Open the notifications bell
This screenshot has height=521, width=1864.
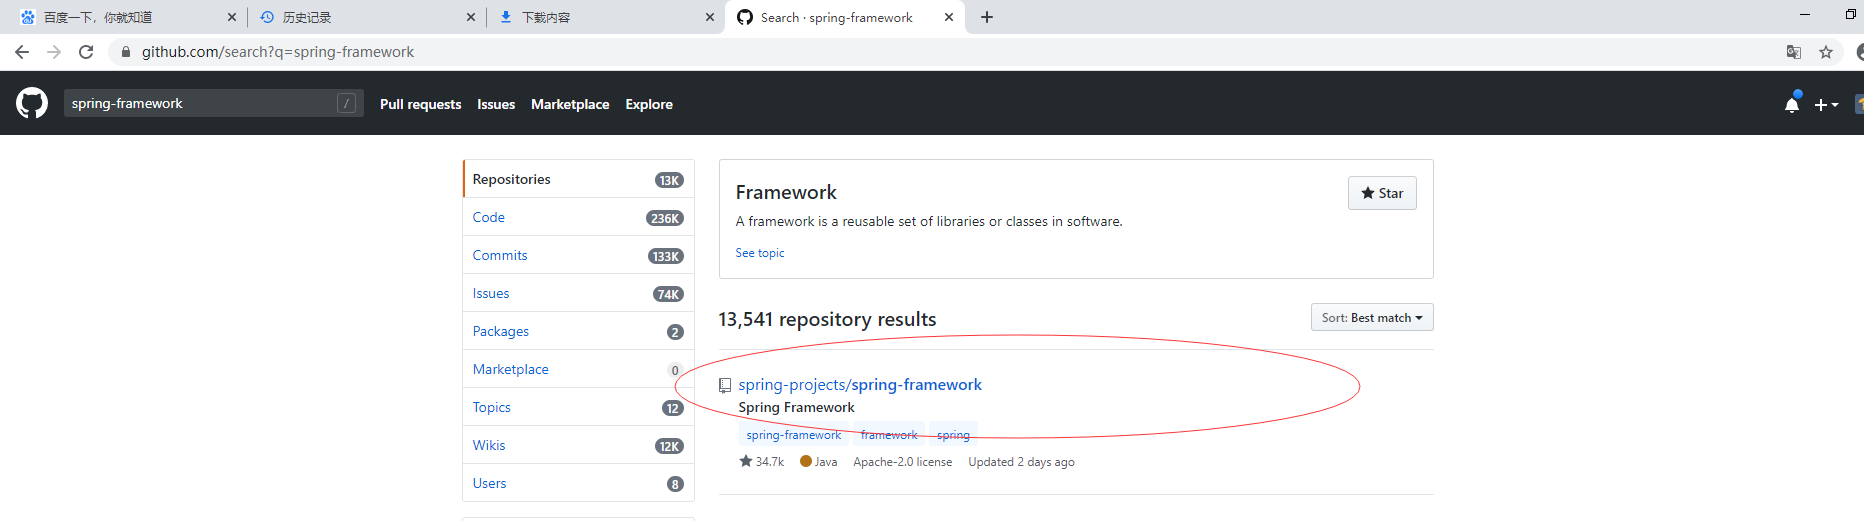click(1791, 104)
